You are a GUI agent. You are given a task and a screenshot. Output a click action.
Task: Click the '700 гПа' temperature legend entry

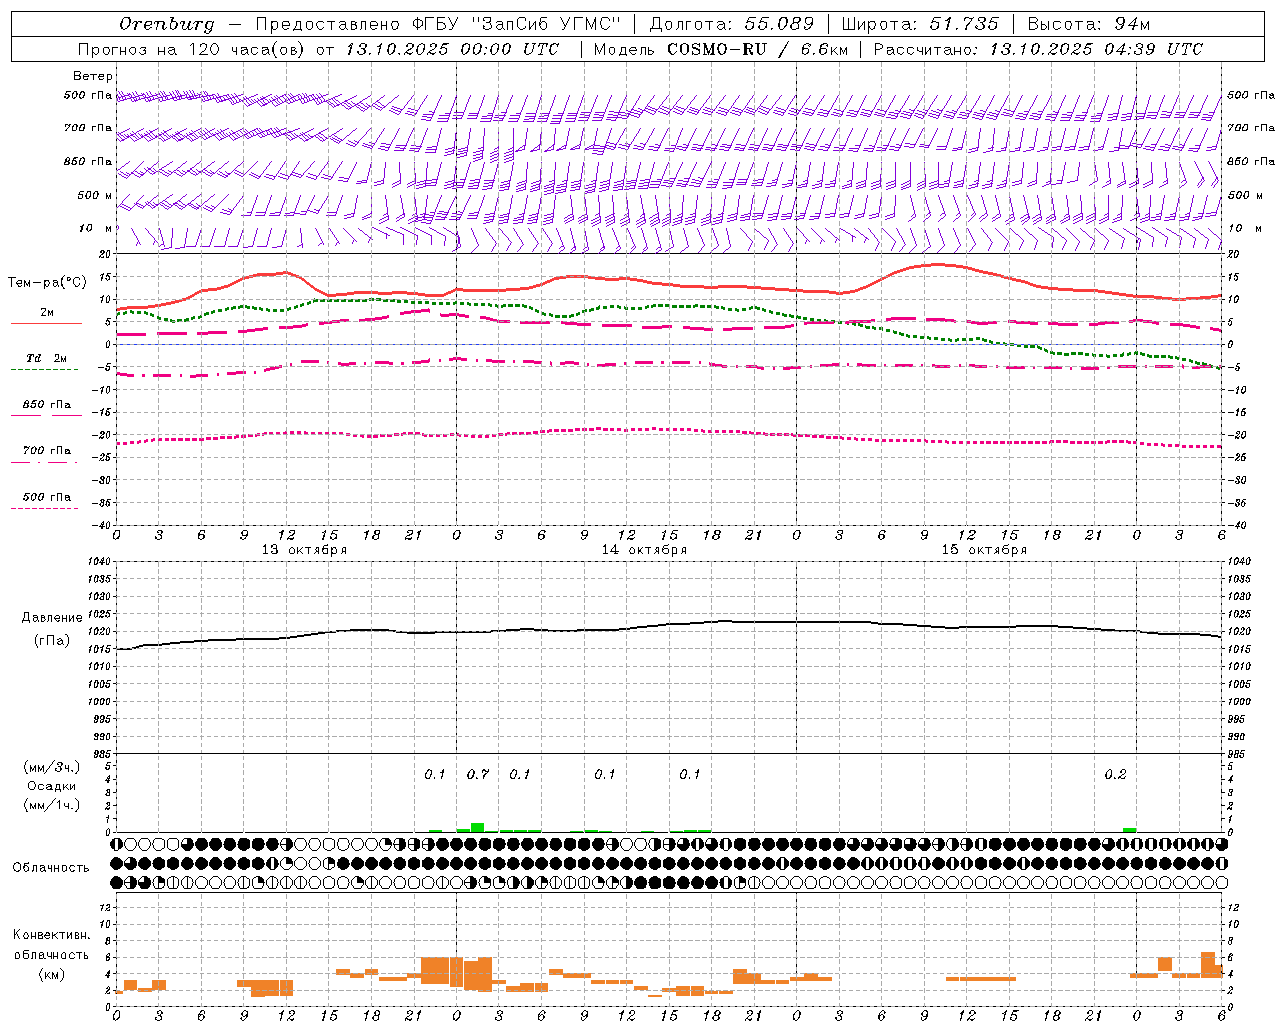(x=47, y=451)
